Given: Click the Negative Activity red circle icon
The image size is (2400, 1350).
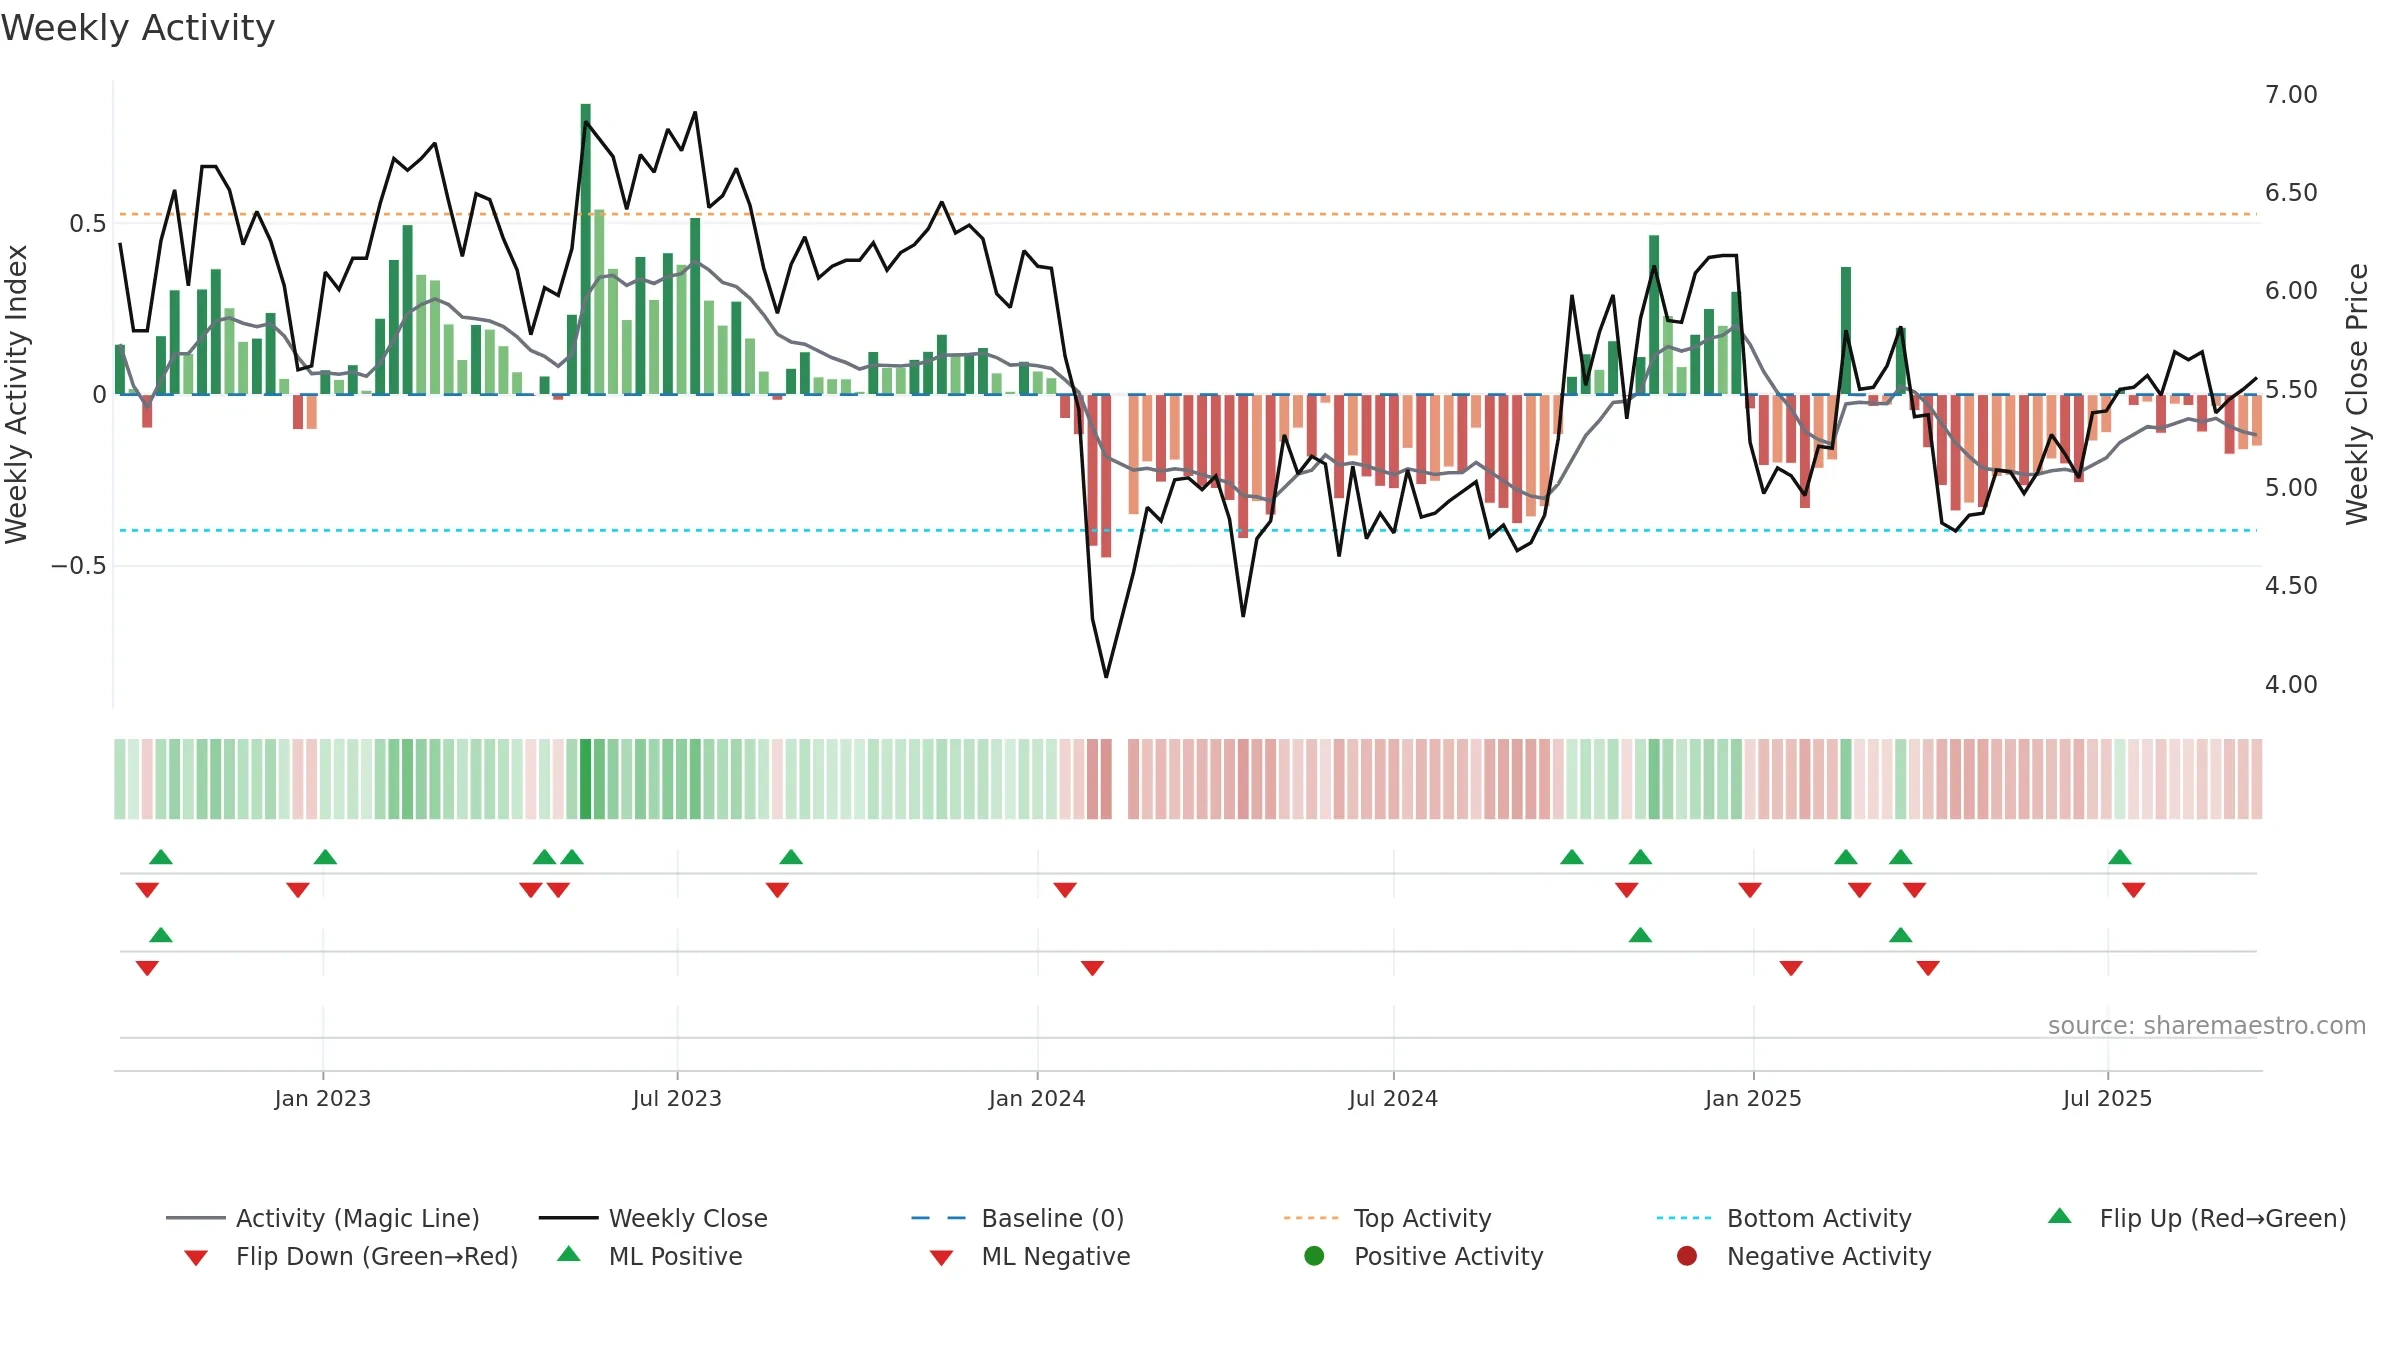Looking at the screenshot, I should coord(1687,1255).
